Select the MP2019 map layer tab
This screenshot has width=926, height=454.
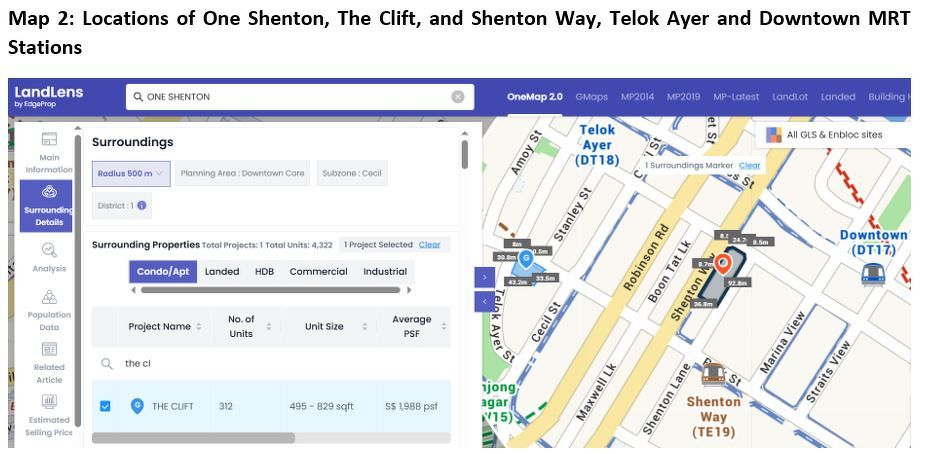click(x=683, y=97)
